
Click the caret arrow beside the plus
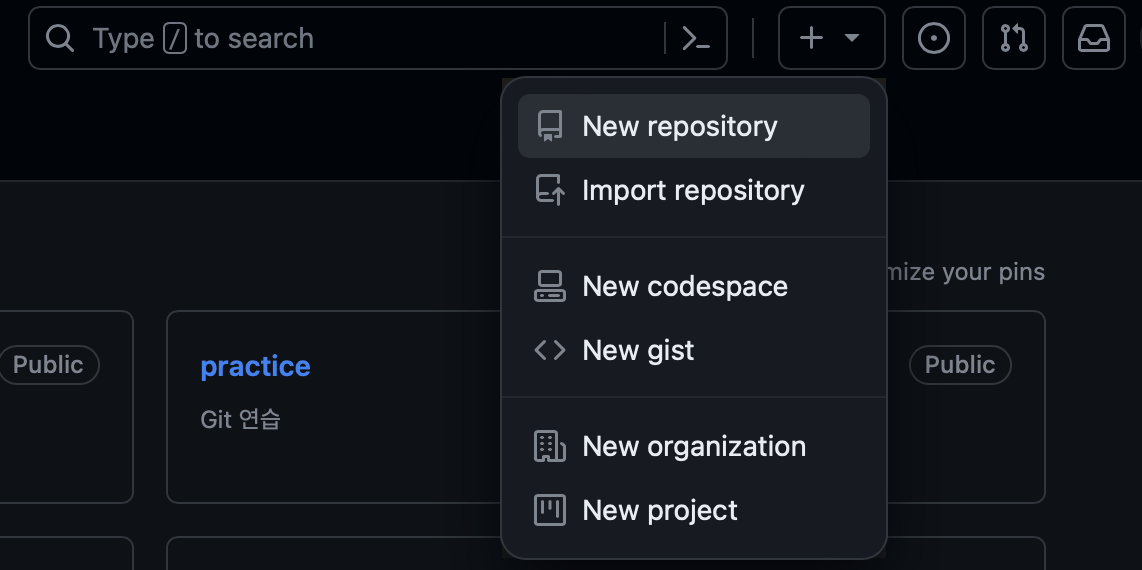coord(852,39)
